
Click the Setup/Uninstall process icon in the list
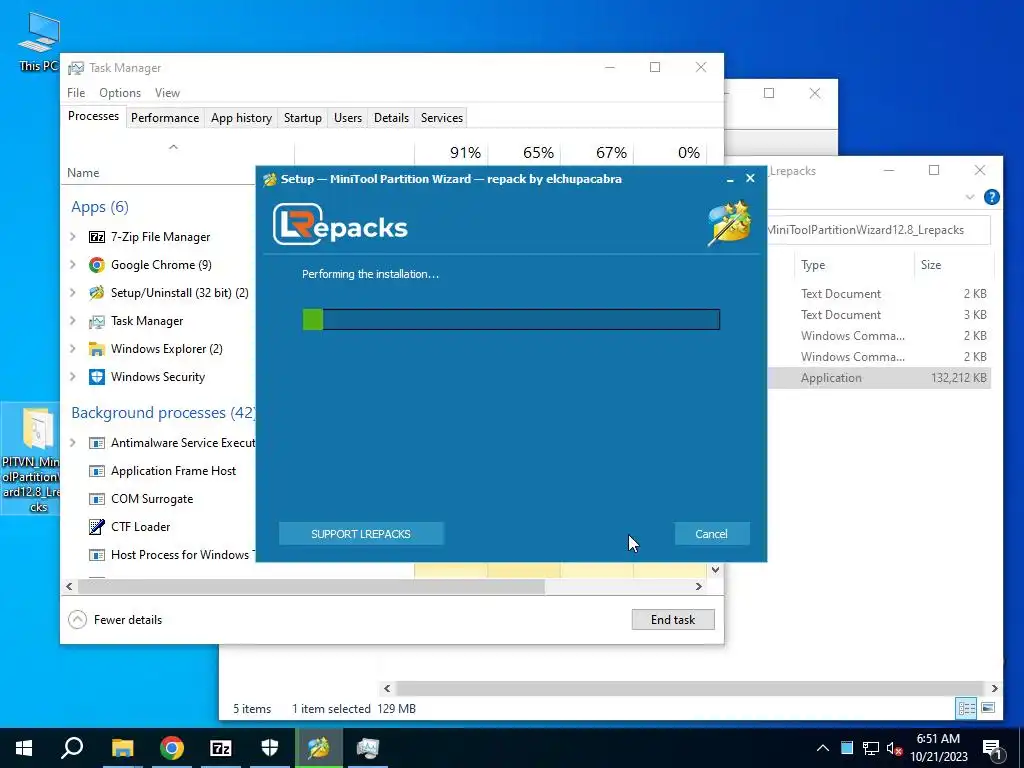[x=97, y=293]
